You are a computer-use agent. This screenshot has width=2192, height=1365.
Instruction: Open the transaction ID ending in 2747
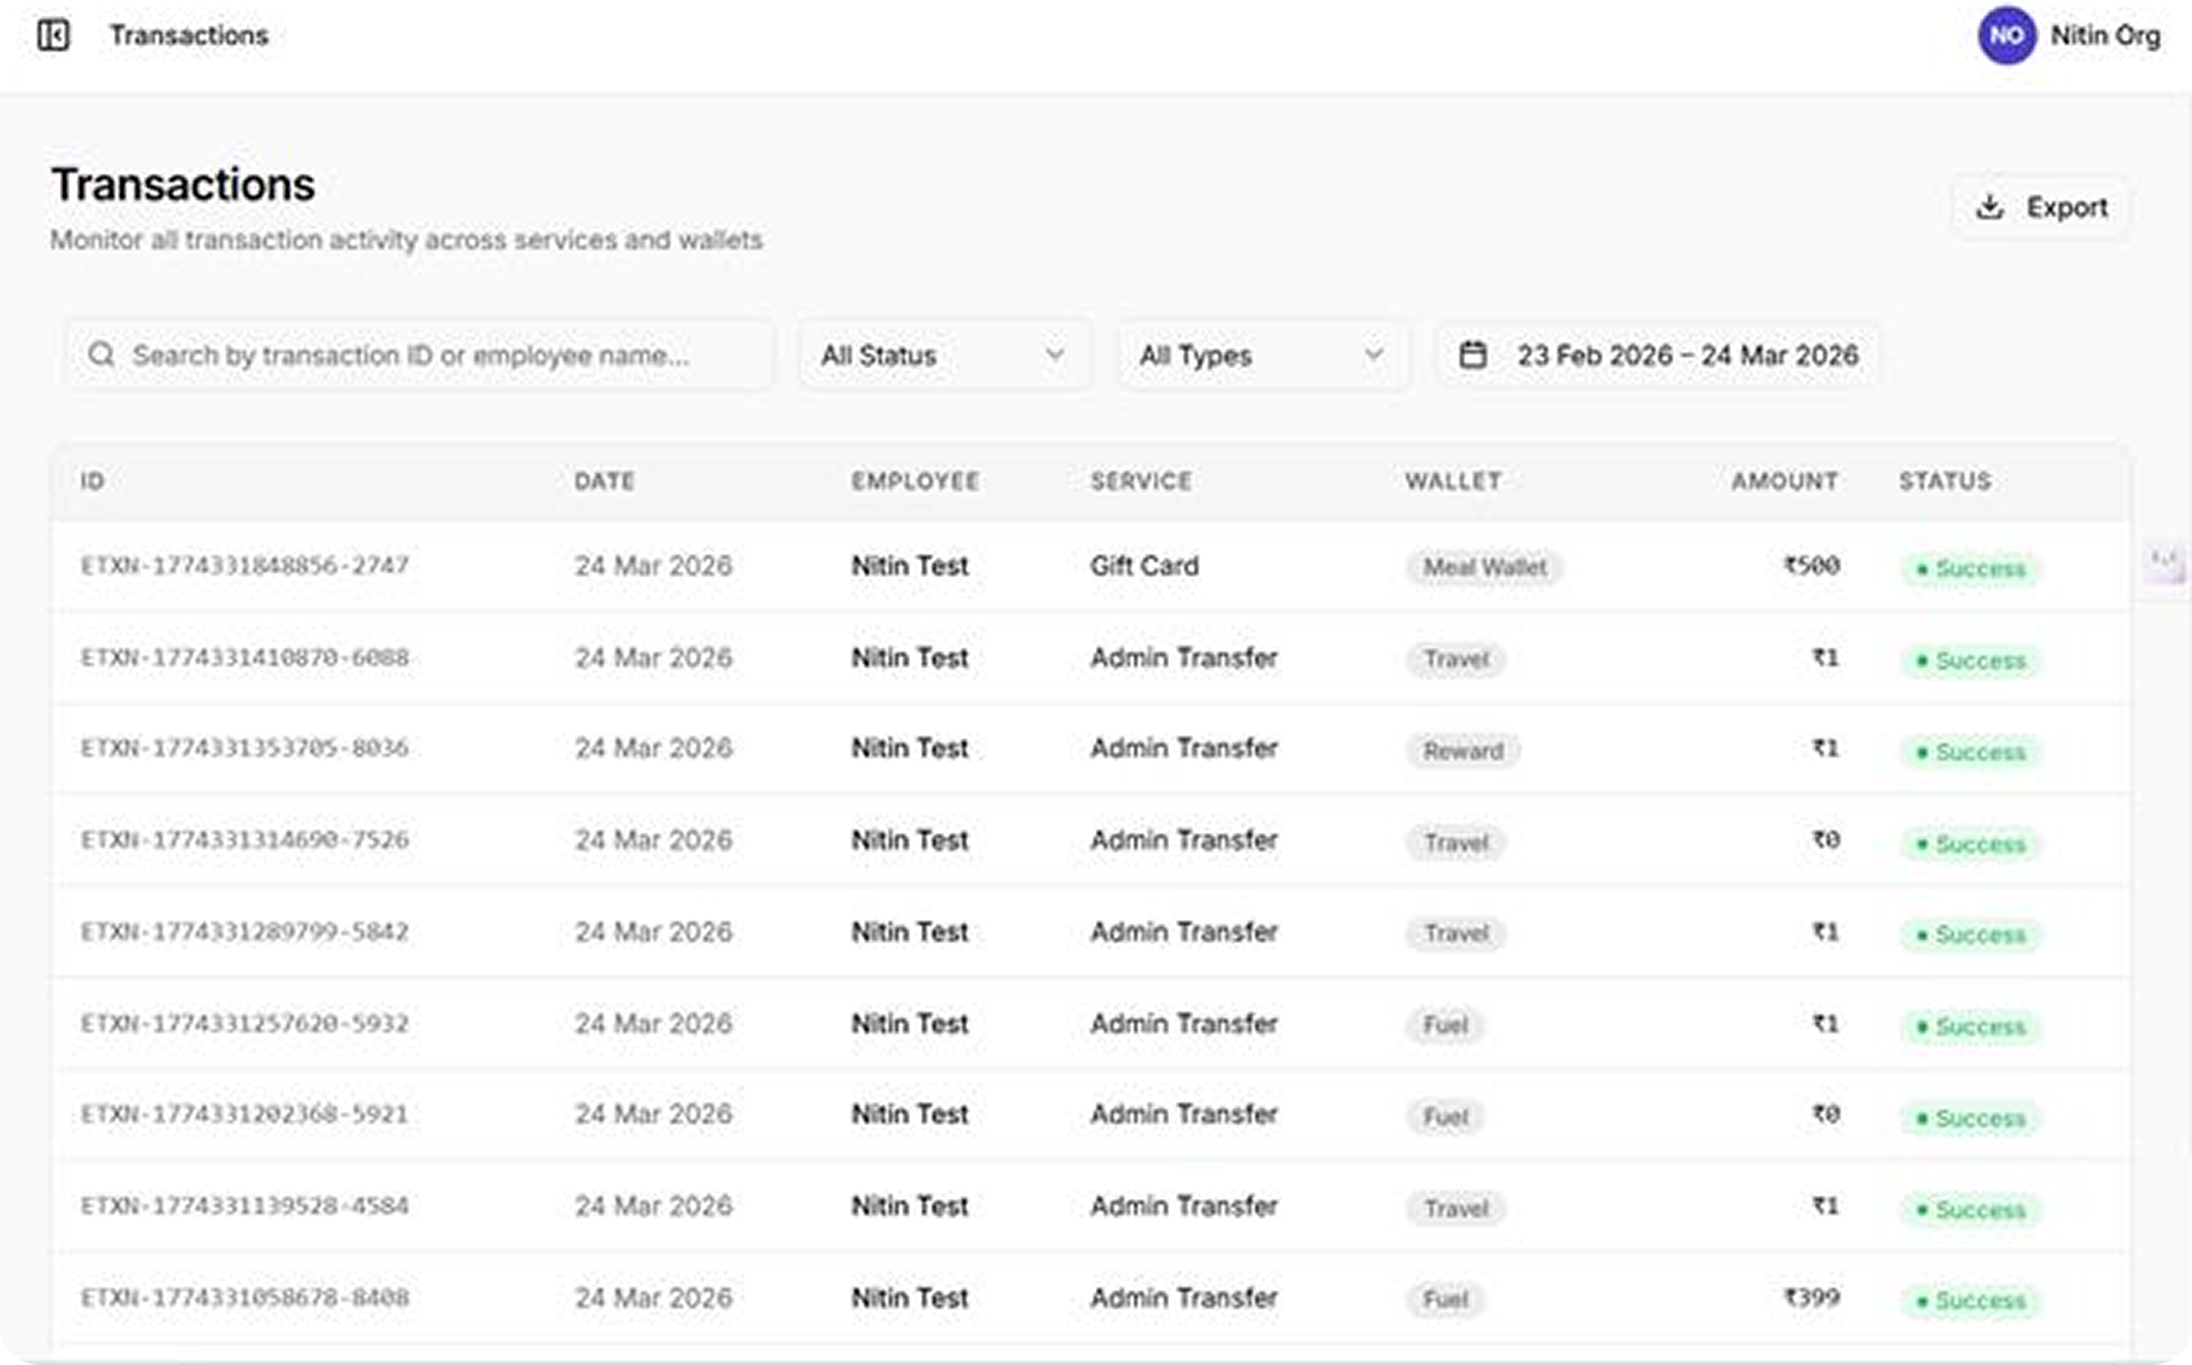tap(245, 566)
